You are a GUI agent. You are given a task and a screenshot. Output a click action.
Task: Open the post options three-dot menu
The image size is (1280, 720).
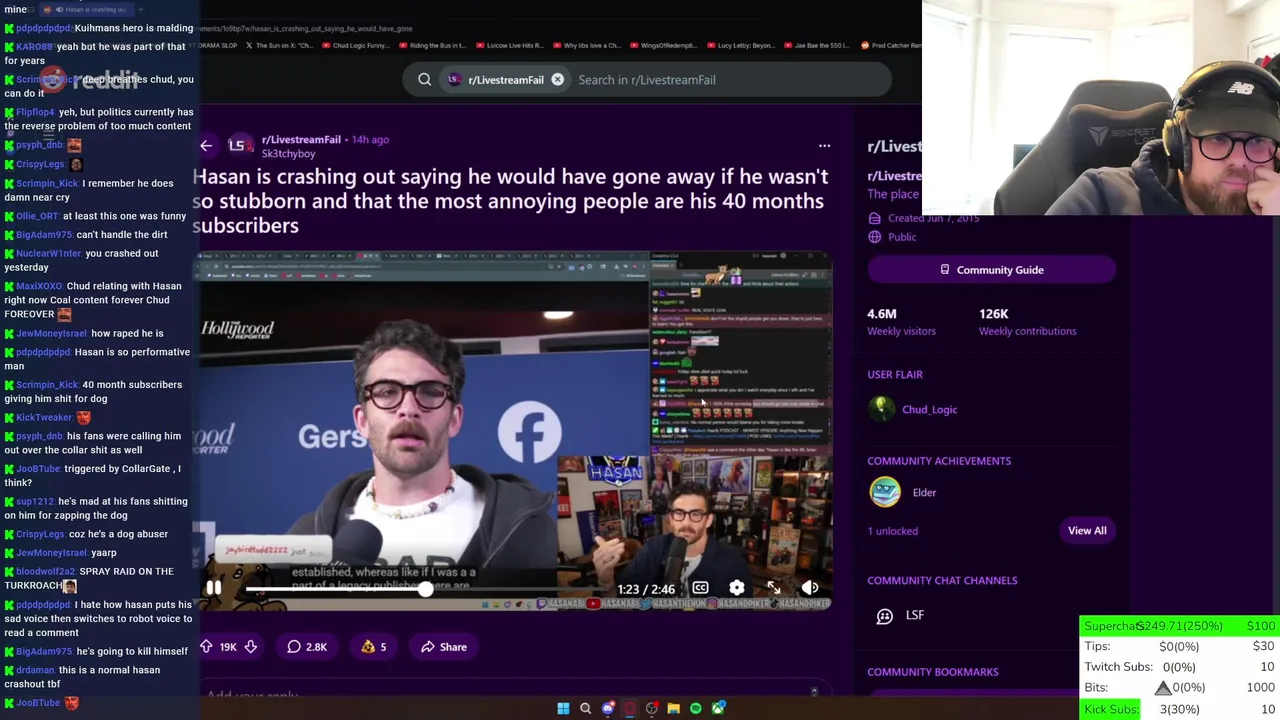pyautogui.click(x=824, y=146)
